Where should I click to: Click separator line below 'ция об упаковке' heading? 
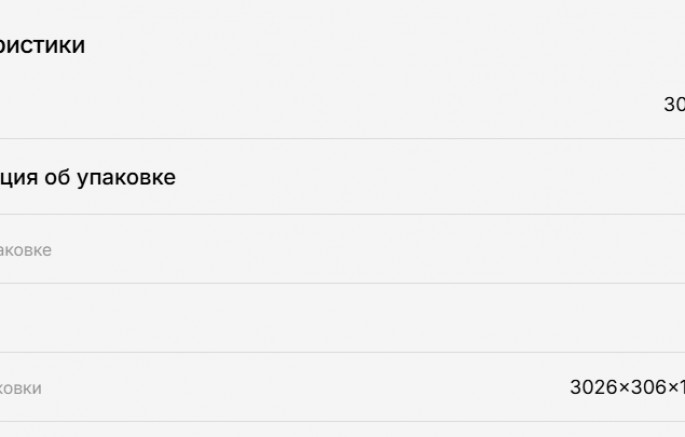[x=342, y=214]
